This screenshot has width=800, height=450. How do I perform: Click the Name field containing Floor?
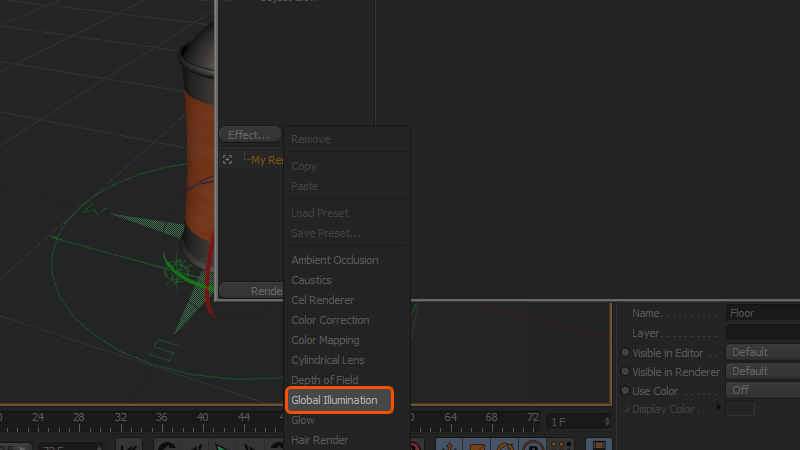762,313
